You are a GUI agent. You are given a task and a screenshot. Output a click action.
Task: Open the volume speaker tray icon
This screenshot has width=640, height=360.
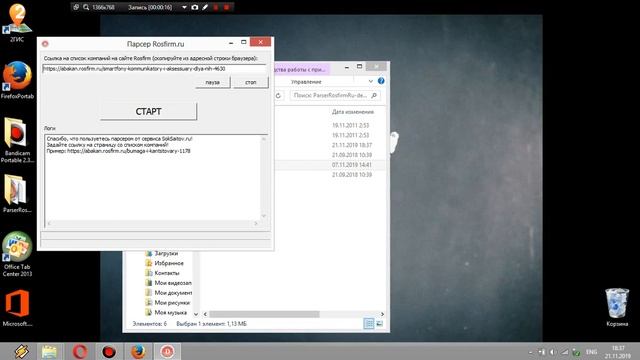coord(553,352)
